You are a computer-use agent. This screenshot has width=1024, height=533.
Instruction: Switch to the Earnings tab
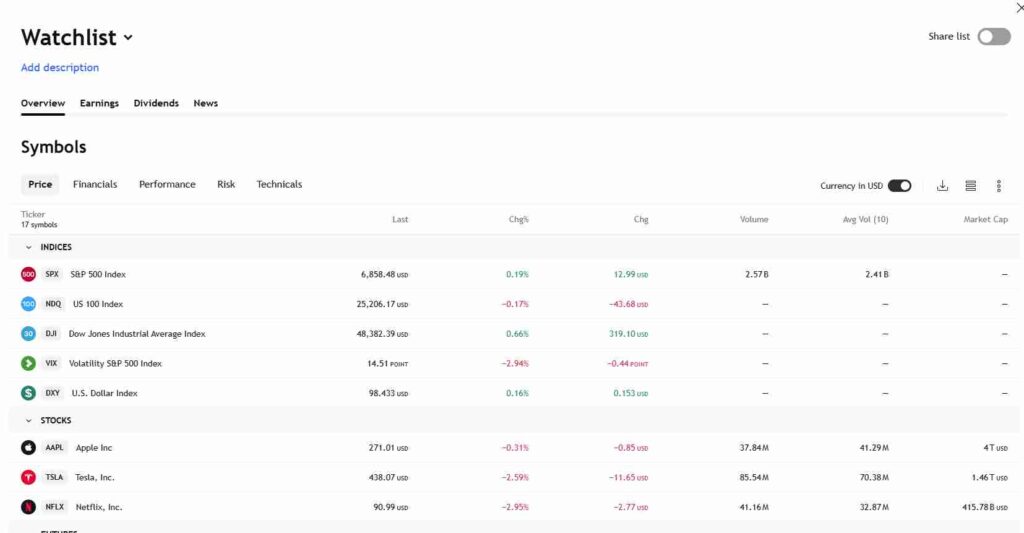click(99, 103)
